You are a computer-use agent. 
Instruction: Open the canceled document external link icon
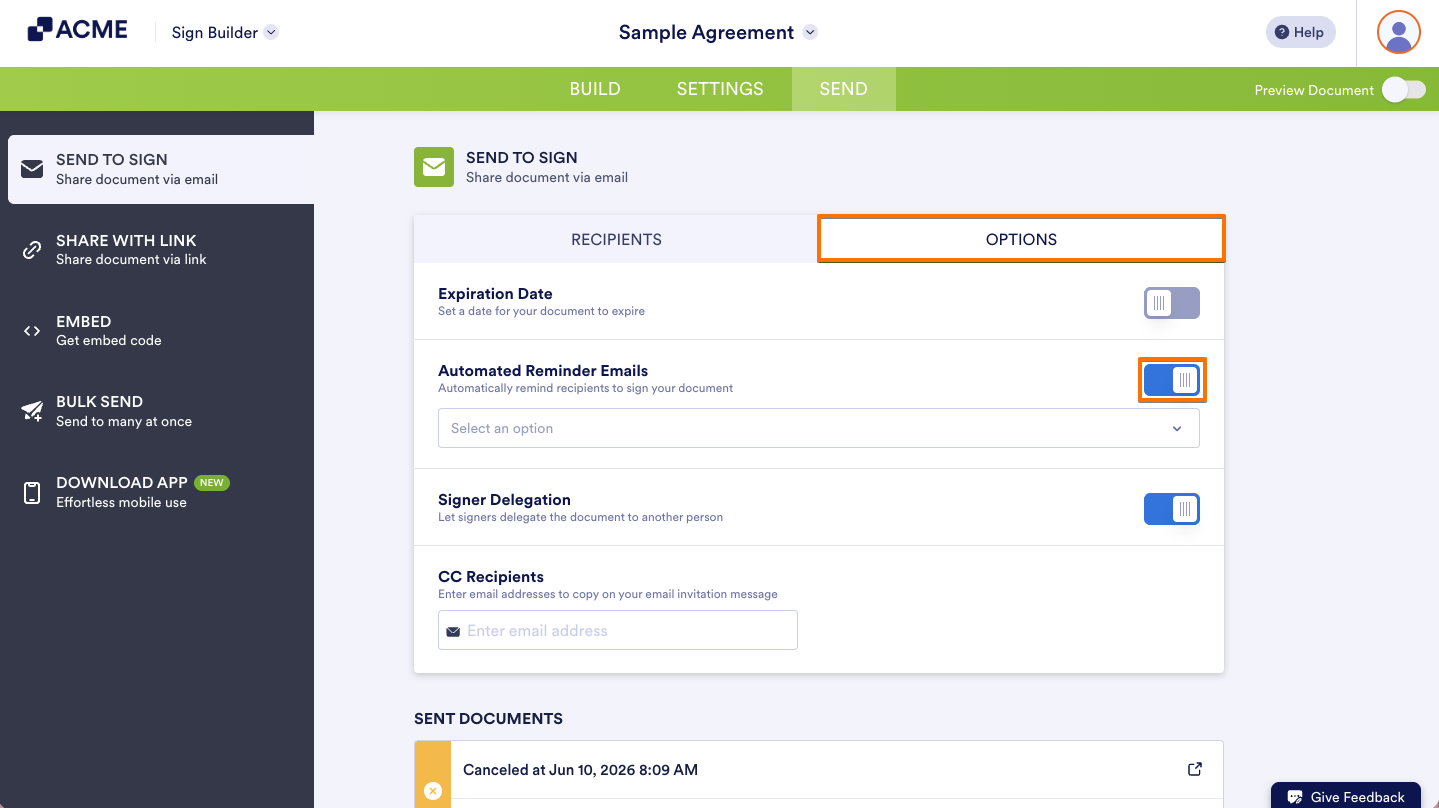click(1194, 769)
